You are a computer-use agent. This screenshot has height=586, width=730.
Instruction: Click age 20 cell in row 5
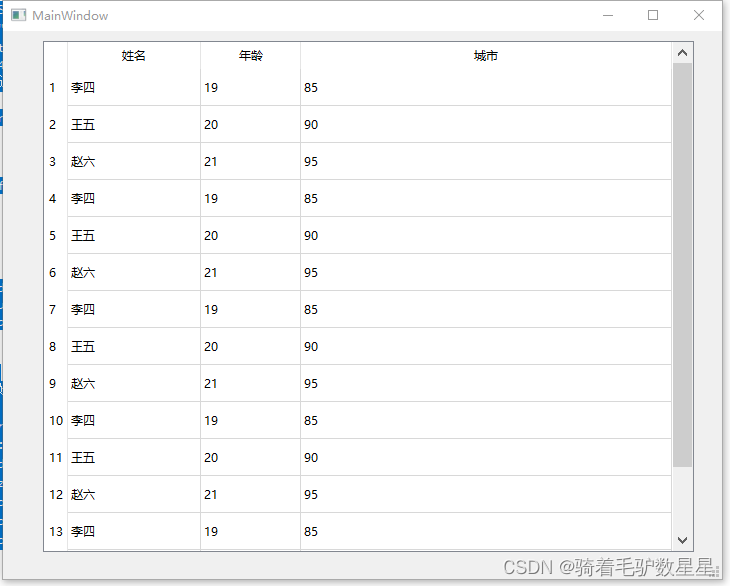(250, 236)
